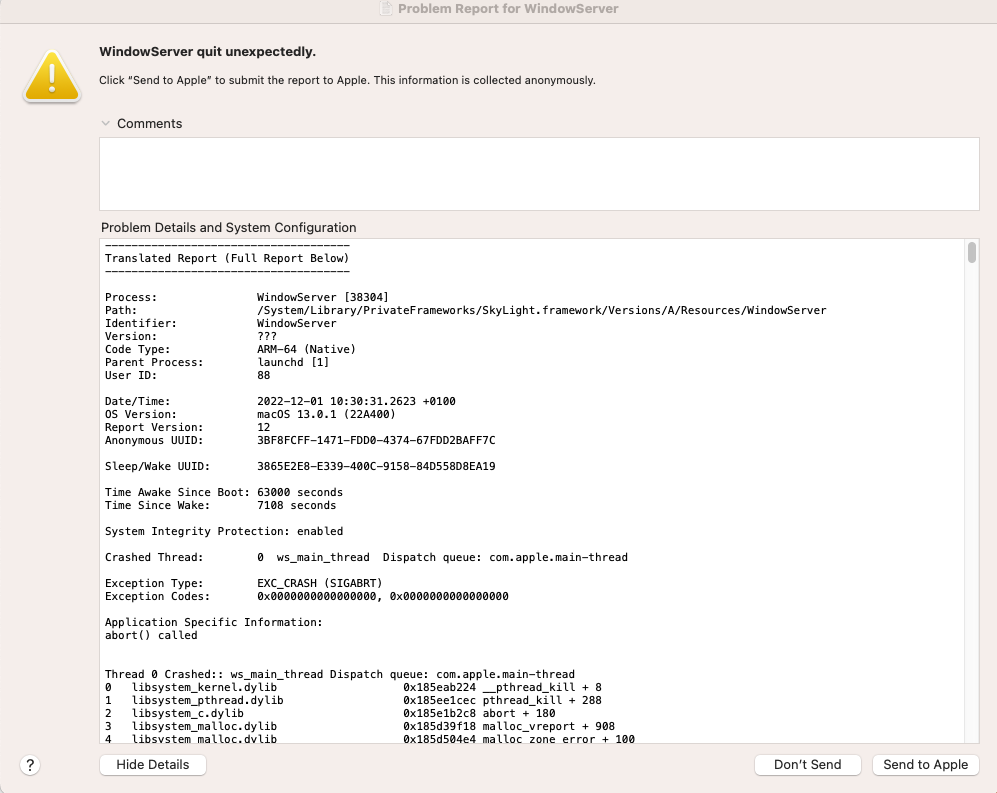The height and width of the screenshot is (793, 997).
Task: Click the Report Version value '12'
Action: tap(263, 427)
